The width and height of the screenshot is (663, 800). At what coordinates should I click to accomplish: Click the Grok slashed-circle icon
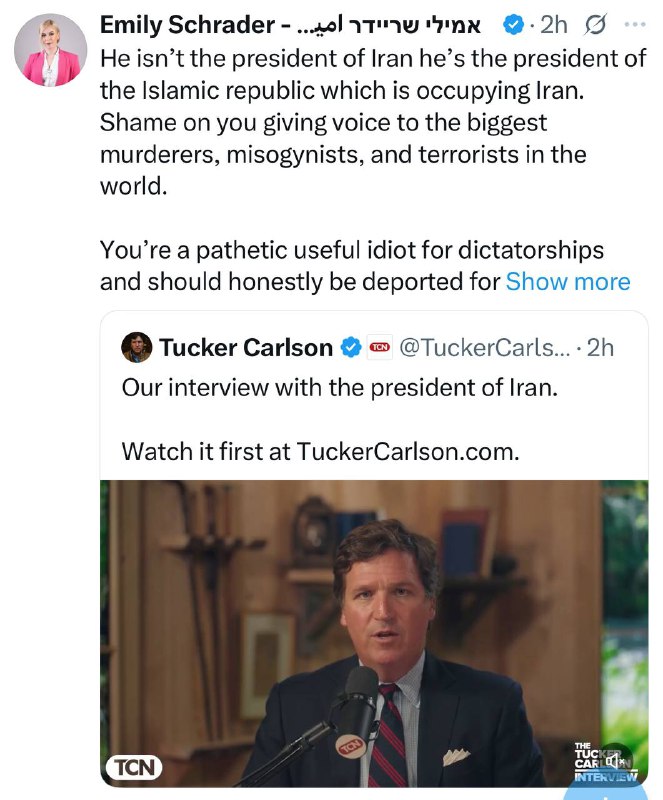(596, 25)
